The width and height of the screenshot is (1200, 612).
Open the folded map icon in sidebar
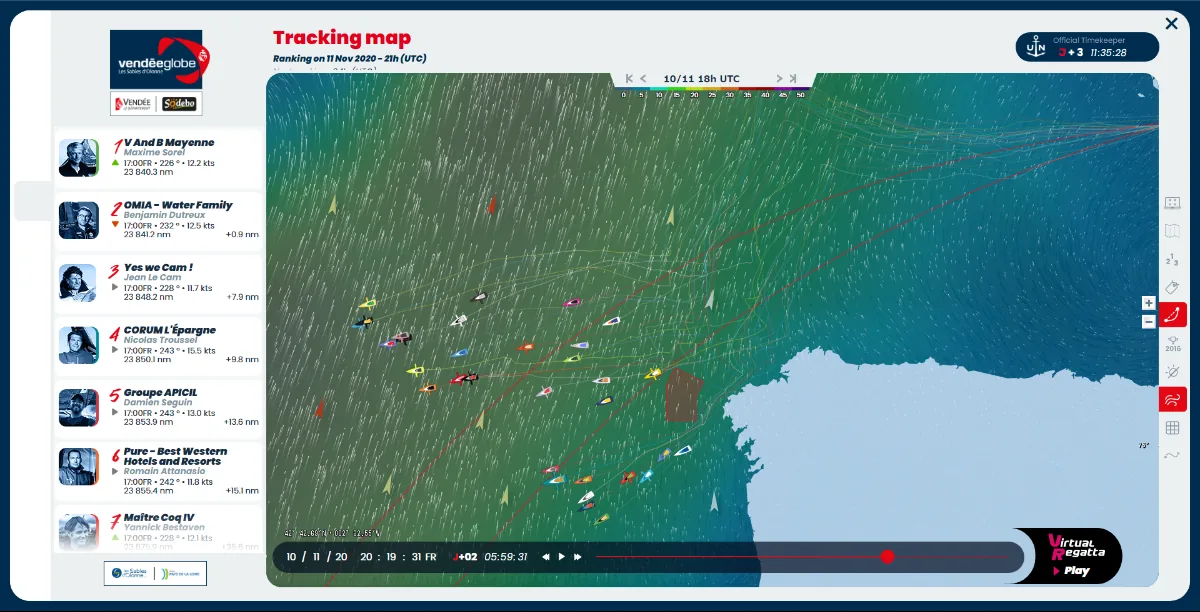pos(1173,231)
